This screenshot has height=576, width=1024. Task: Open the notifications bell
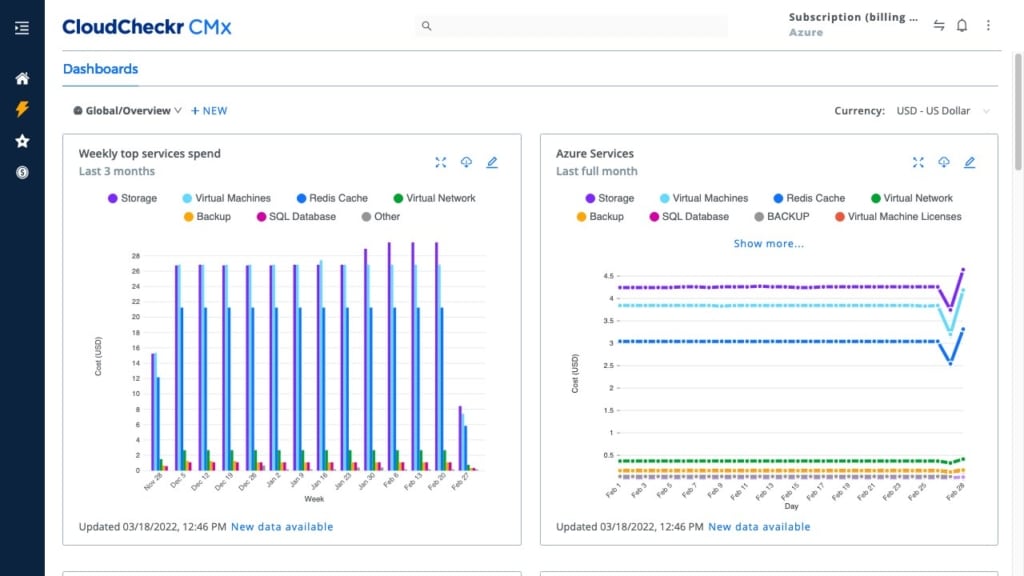point(962,25)
